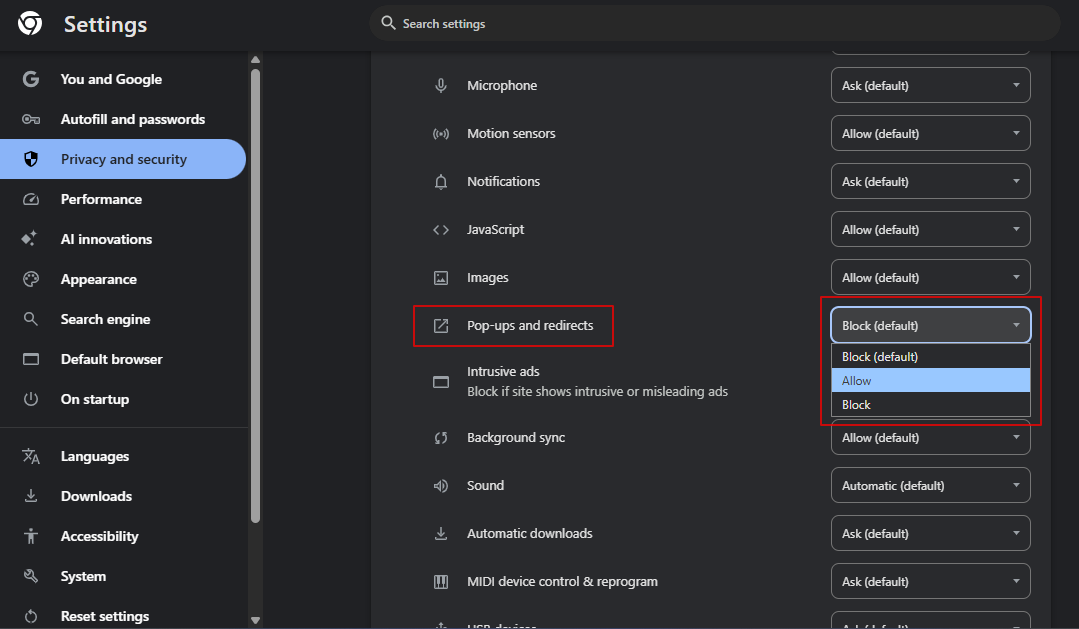Click the picture icon for Images

point(440,278)
